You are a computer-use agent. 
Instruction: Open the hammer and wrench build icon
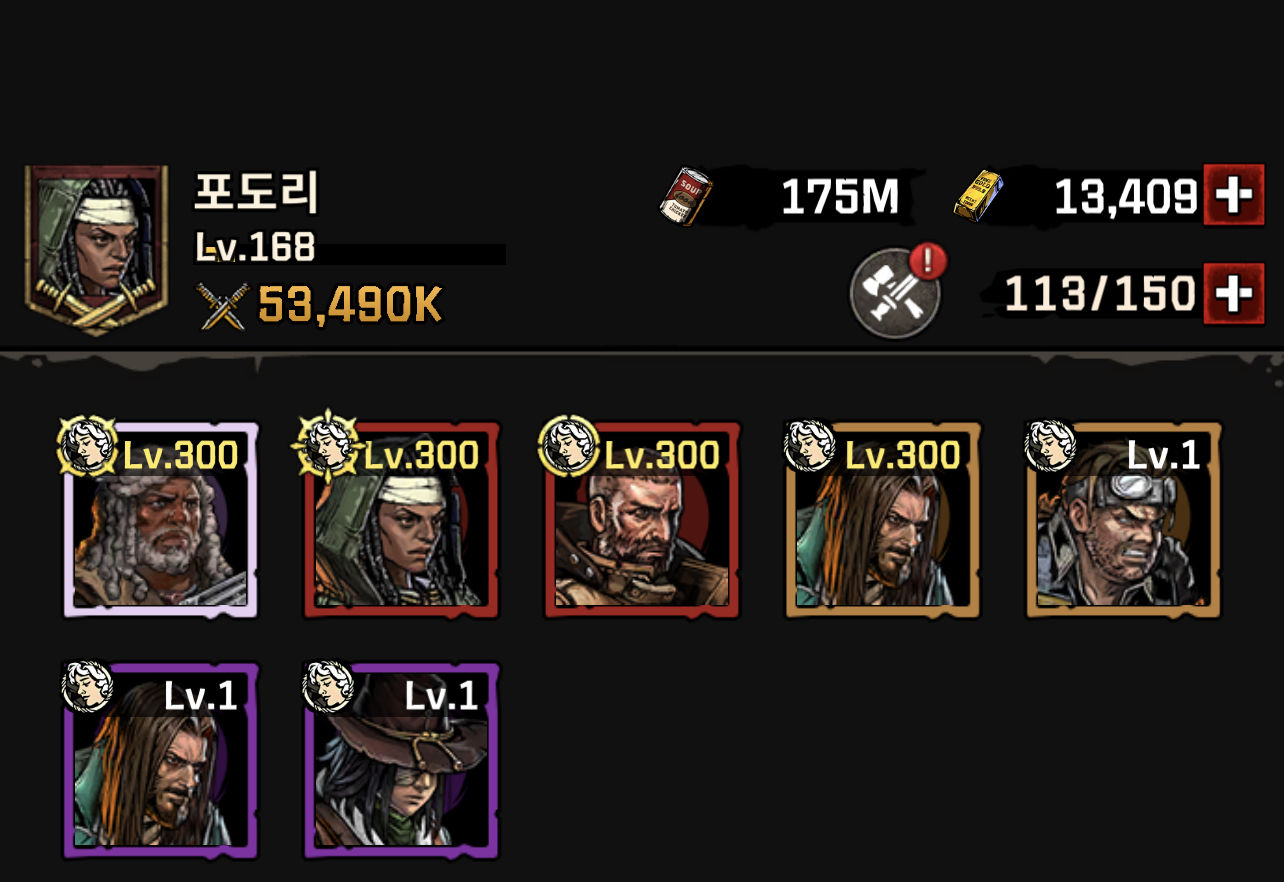tap(895, 294)
